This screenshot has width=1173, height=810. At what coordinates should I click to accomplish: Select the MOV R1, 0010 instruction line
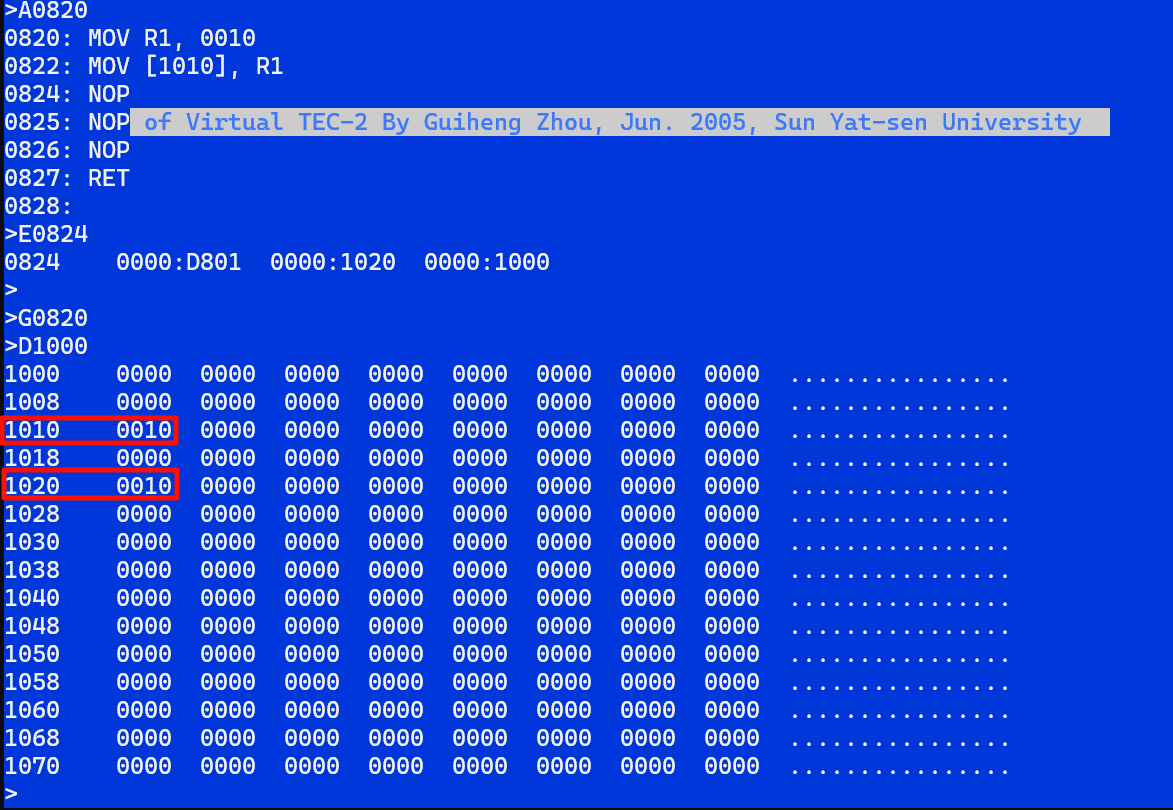coord(130,39)
